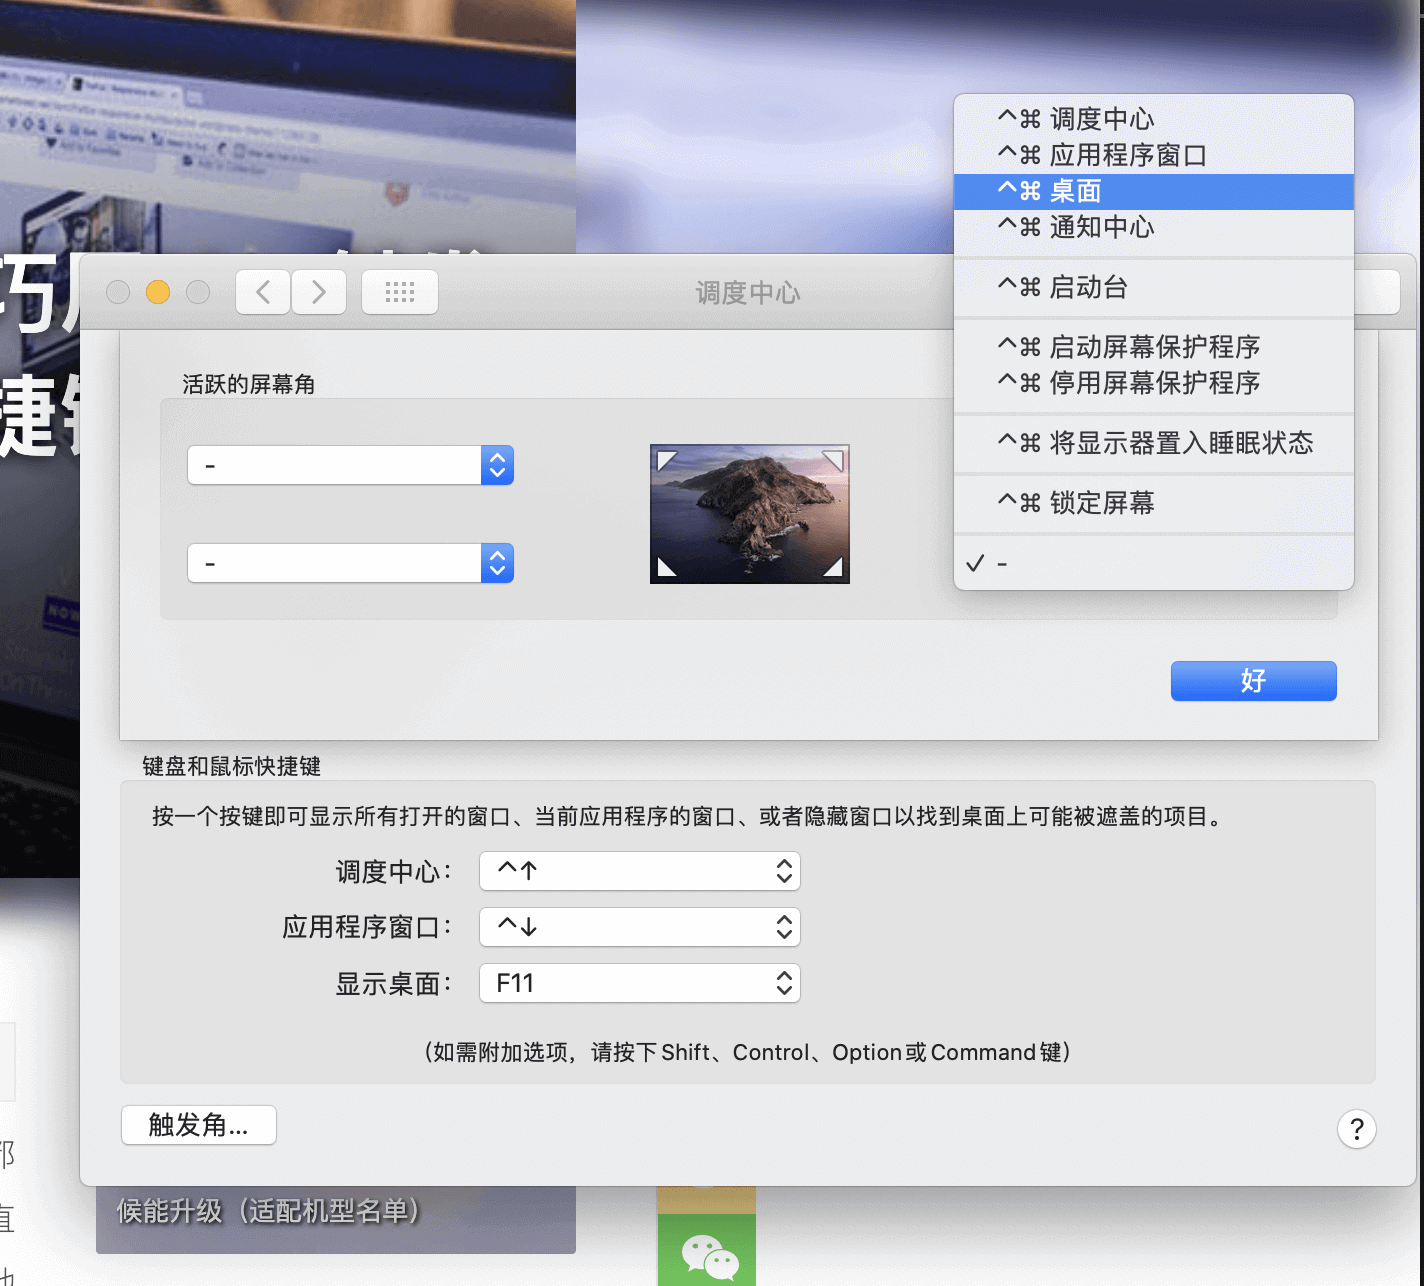This screenshot has width=1424, height=1286.
Task: Show all preferences grid icon
Action: pos(399,292)
